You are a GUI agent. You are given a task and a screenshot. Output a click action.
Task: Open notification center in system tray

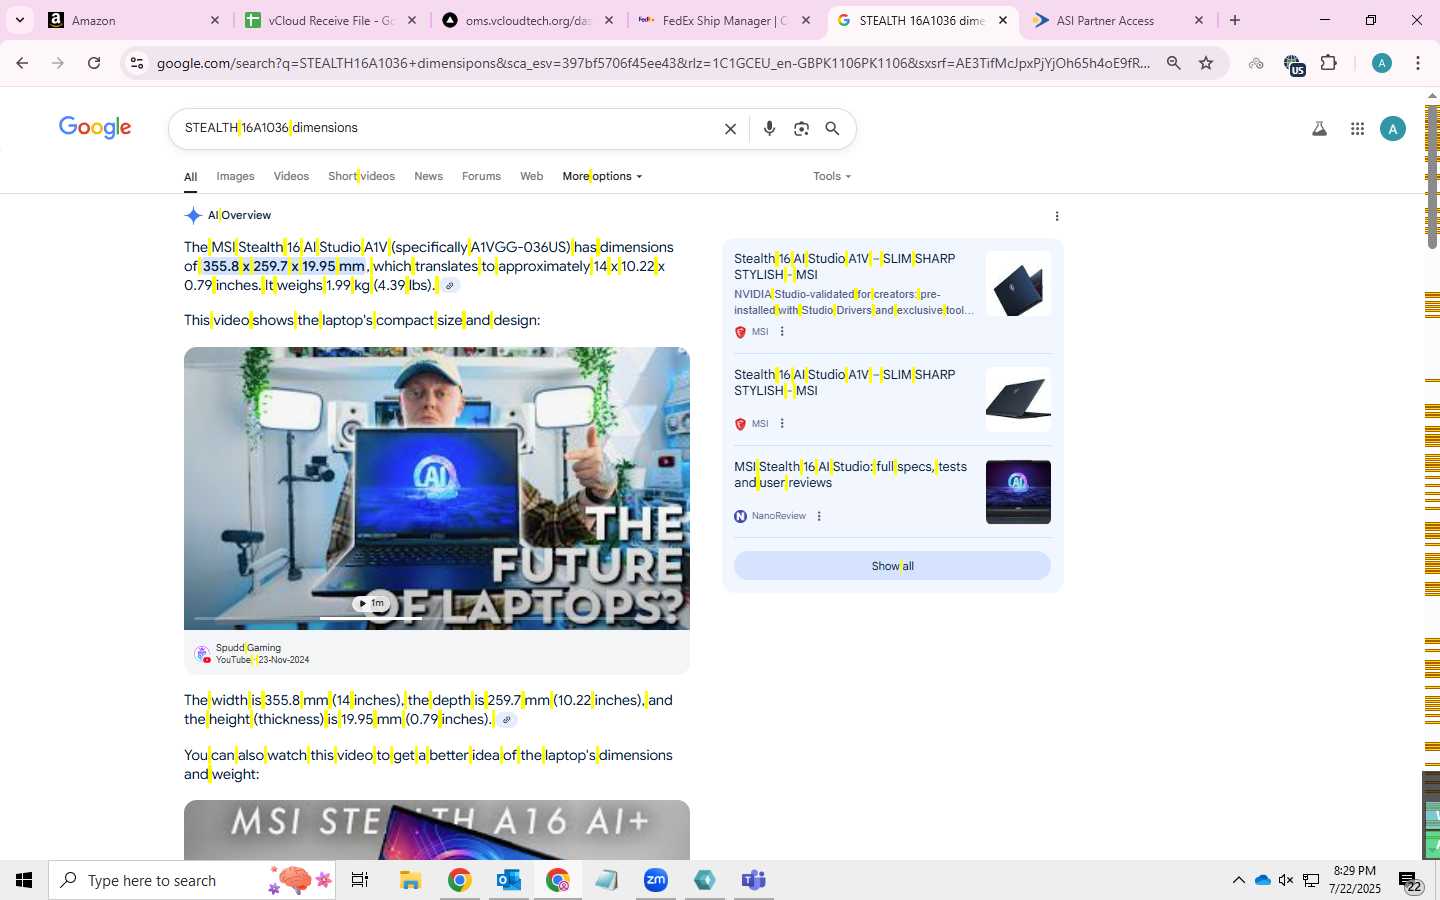1410,880
